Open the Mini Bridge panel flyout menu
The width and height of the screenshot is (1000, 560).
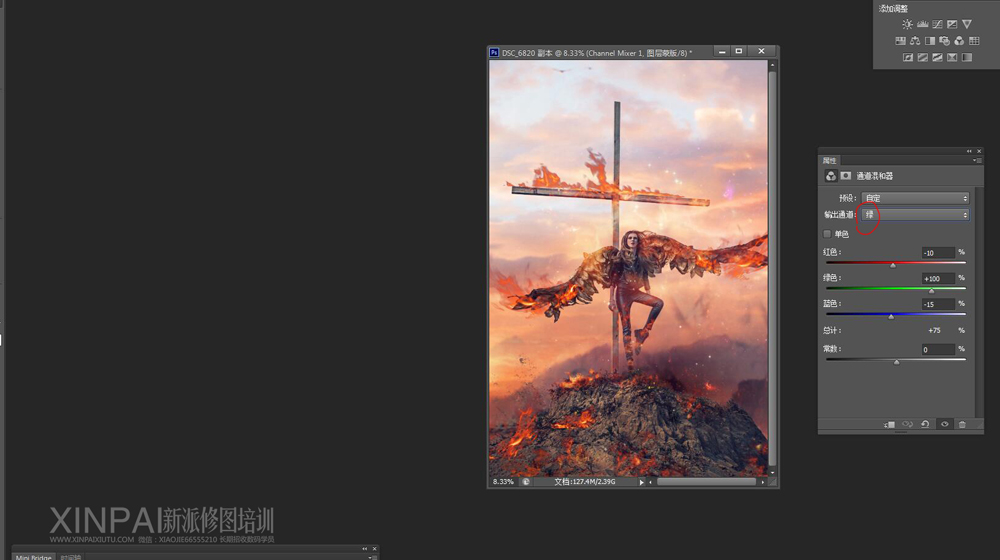(x=371, y=557)
